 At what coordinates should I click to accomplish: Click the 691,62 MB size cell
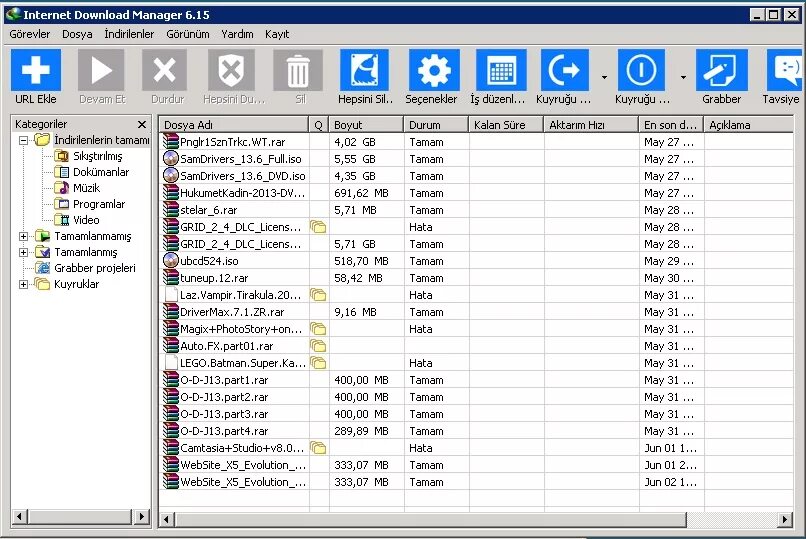[361, 193]
